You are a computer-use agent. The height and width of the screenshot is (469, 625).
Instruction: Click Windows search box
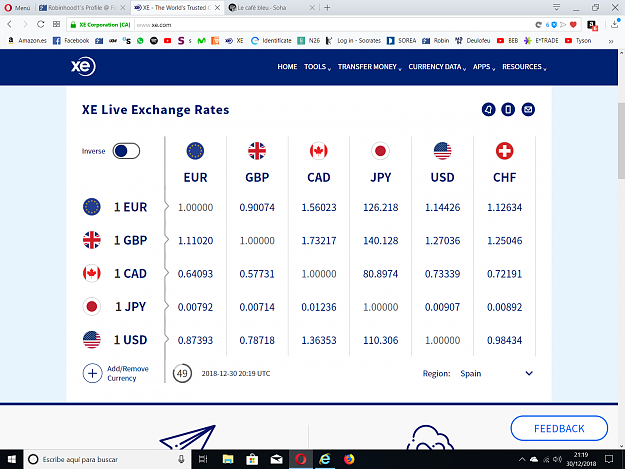pos(108,459)
